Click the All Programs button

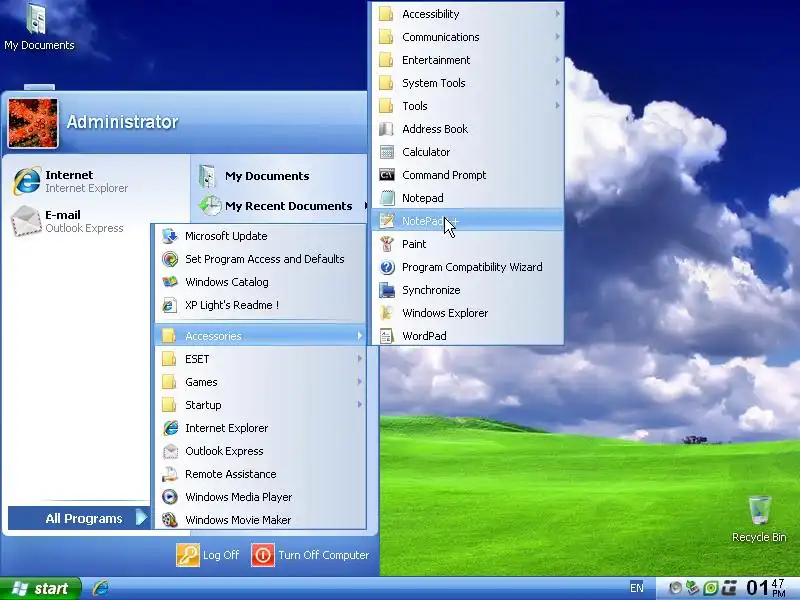pos(79,518)
